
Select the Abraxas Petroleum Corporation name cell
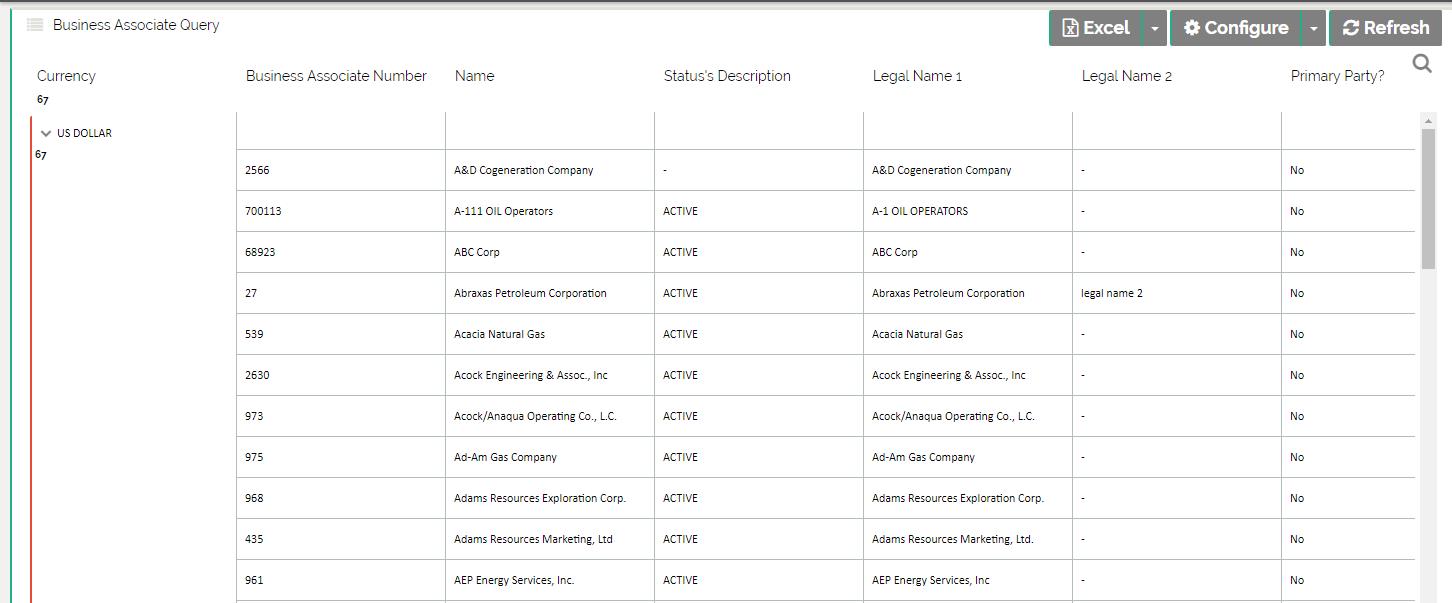(x=530, y=293)
